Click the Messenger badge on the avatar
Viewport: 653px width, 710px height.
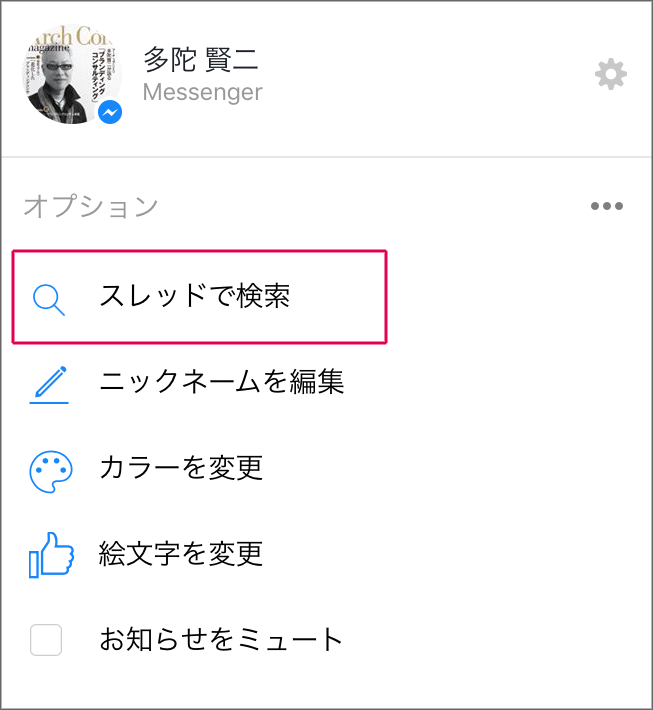click(x=110, y=112)
